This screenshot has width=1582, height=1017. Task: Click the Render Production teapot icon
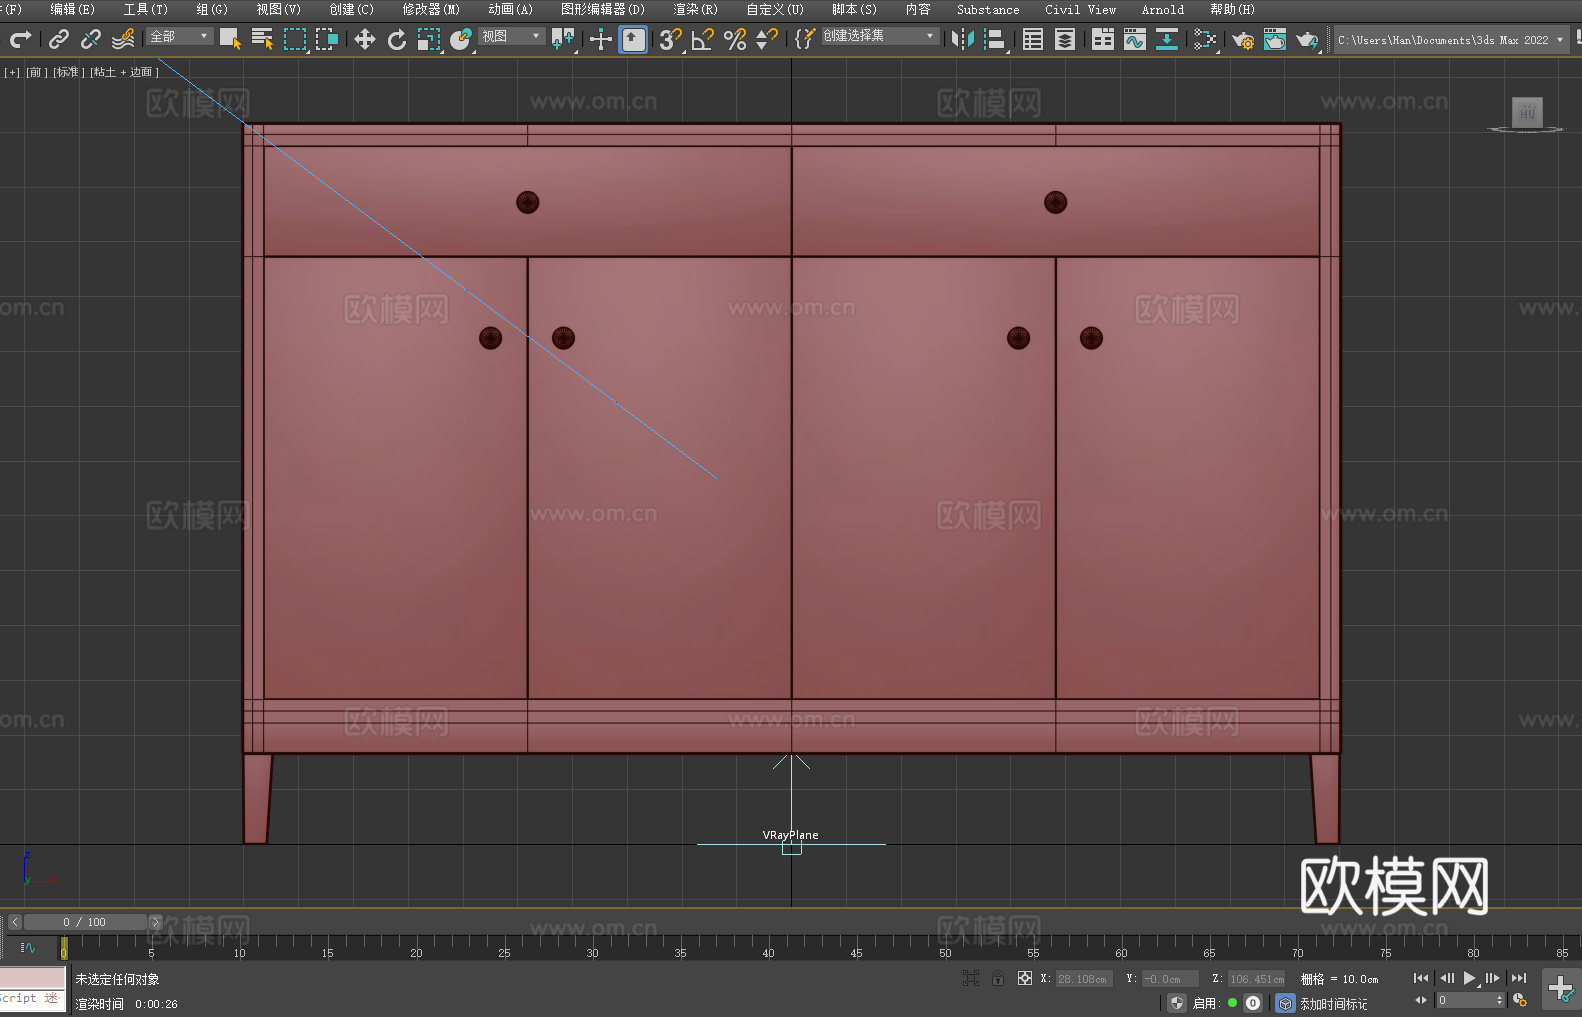pos(1307,39)
